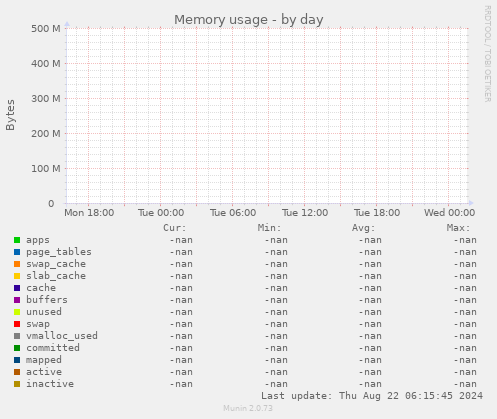Image resolution: width=497 pixels, height=419 pixels.
Task: Click the magenta buffers legend swatch
Action: pyautogui.click(x=17, y=300)
